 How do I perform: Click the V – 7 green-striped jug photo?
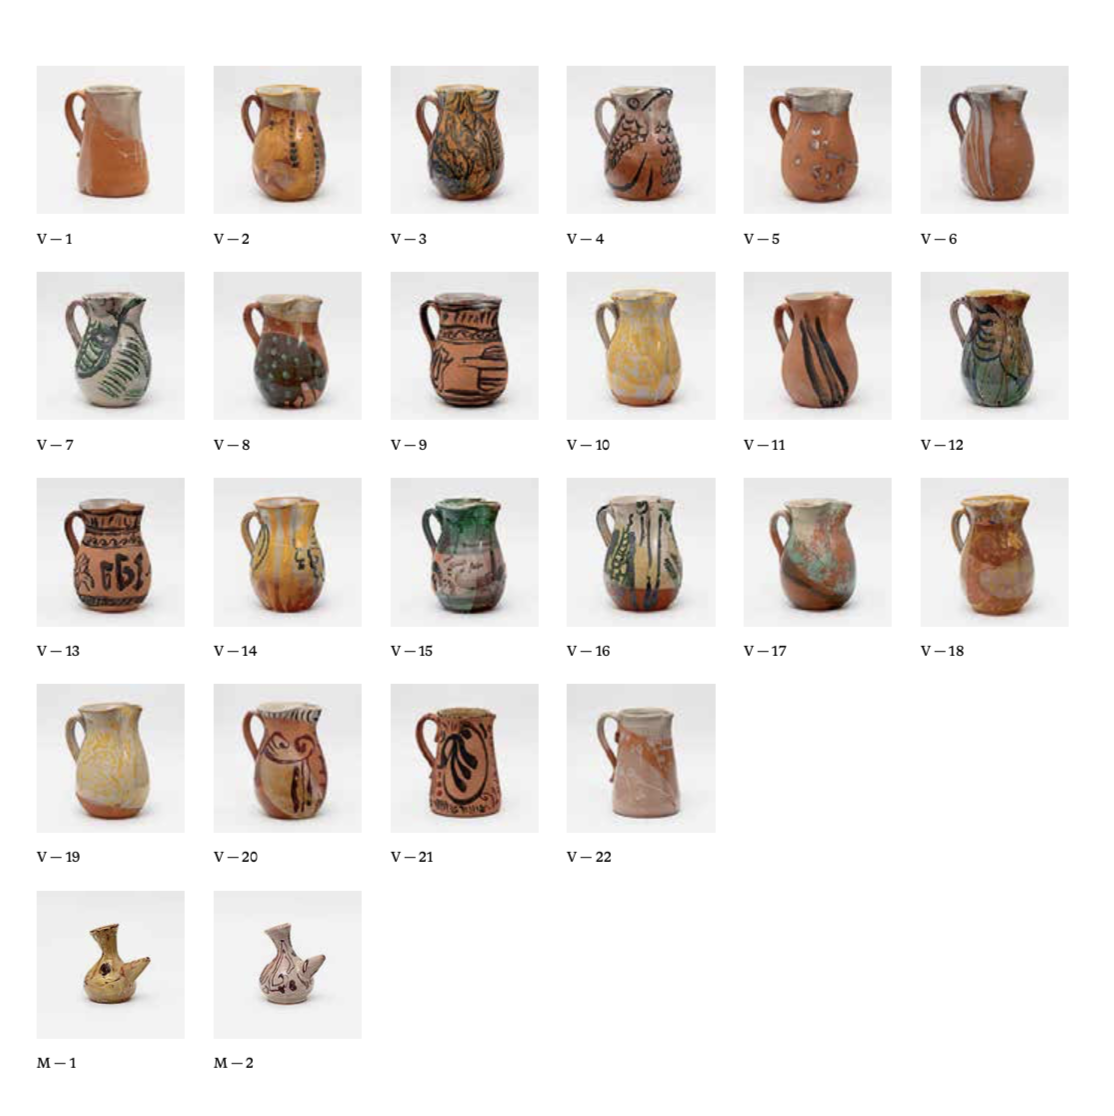(x=110, y=345)
